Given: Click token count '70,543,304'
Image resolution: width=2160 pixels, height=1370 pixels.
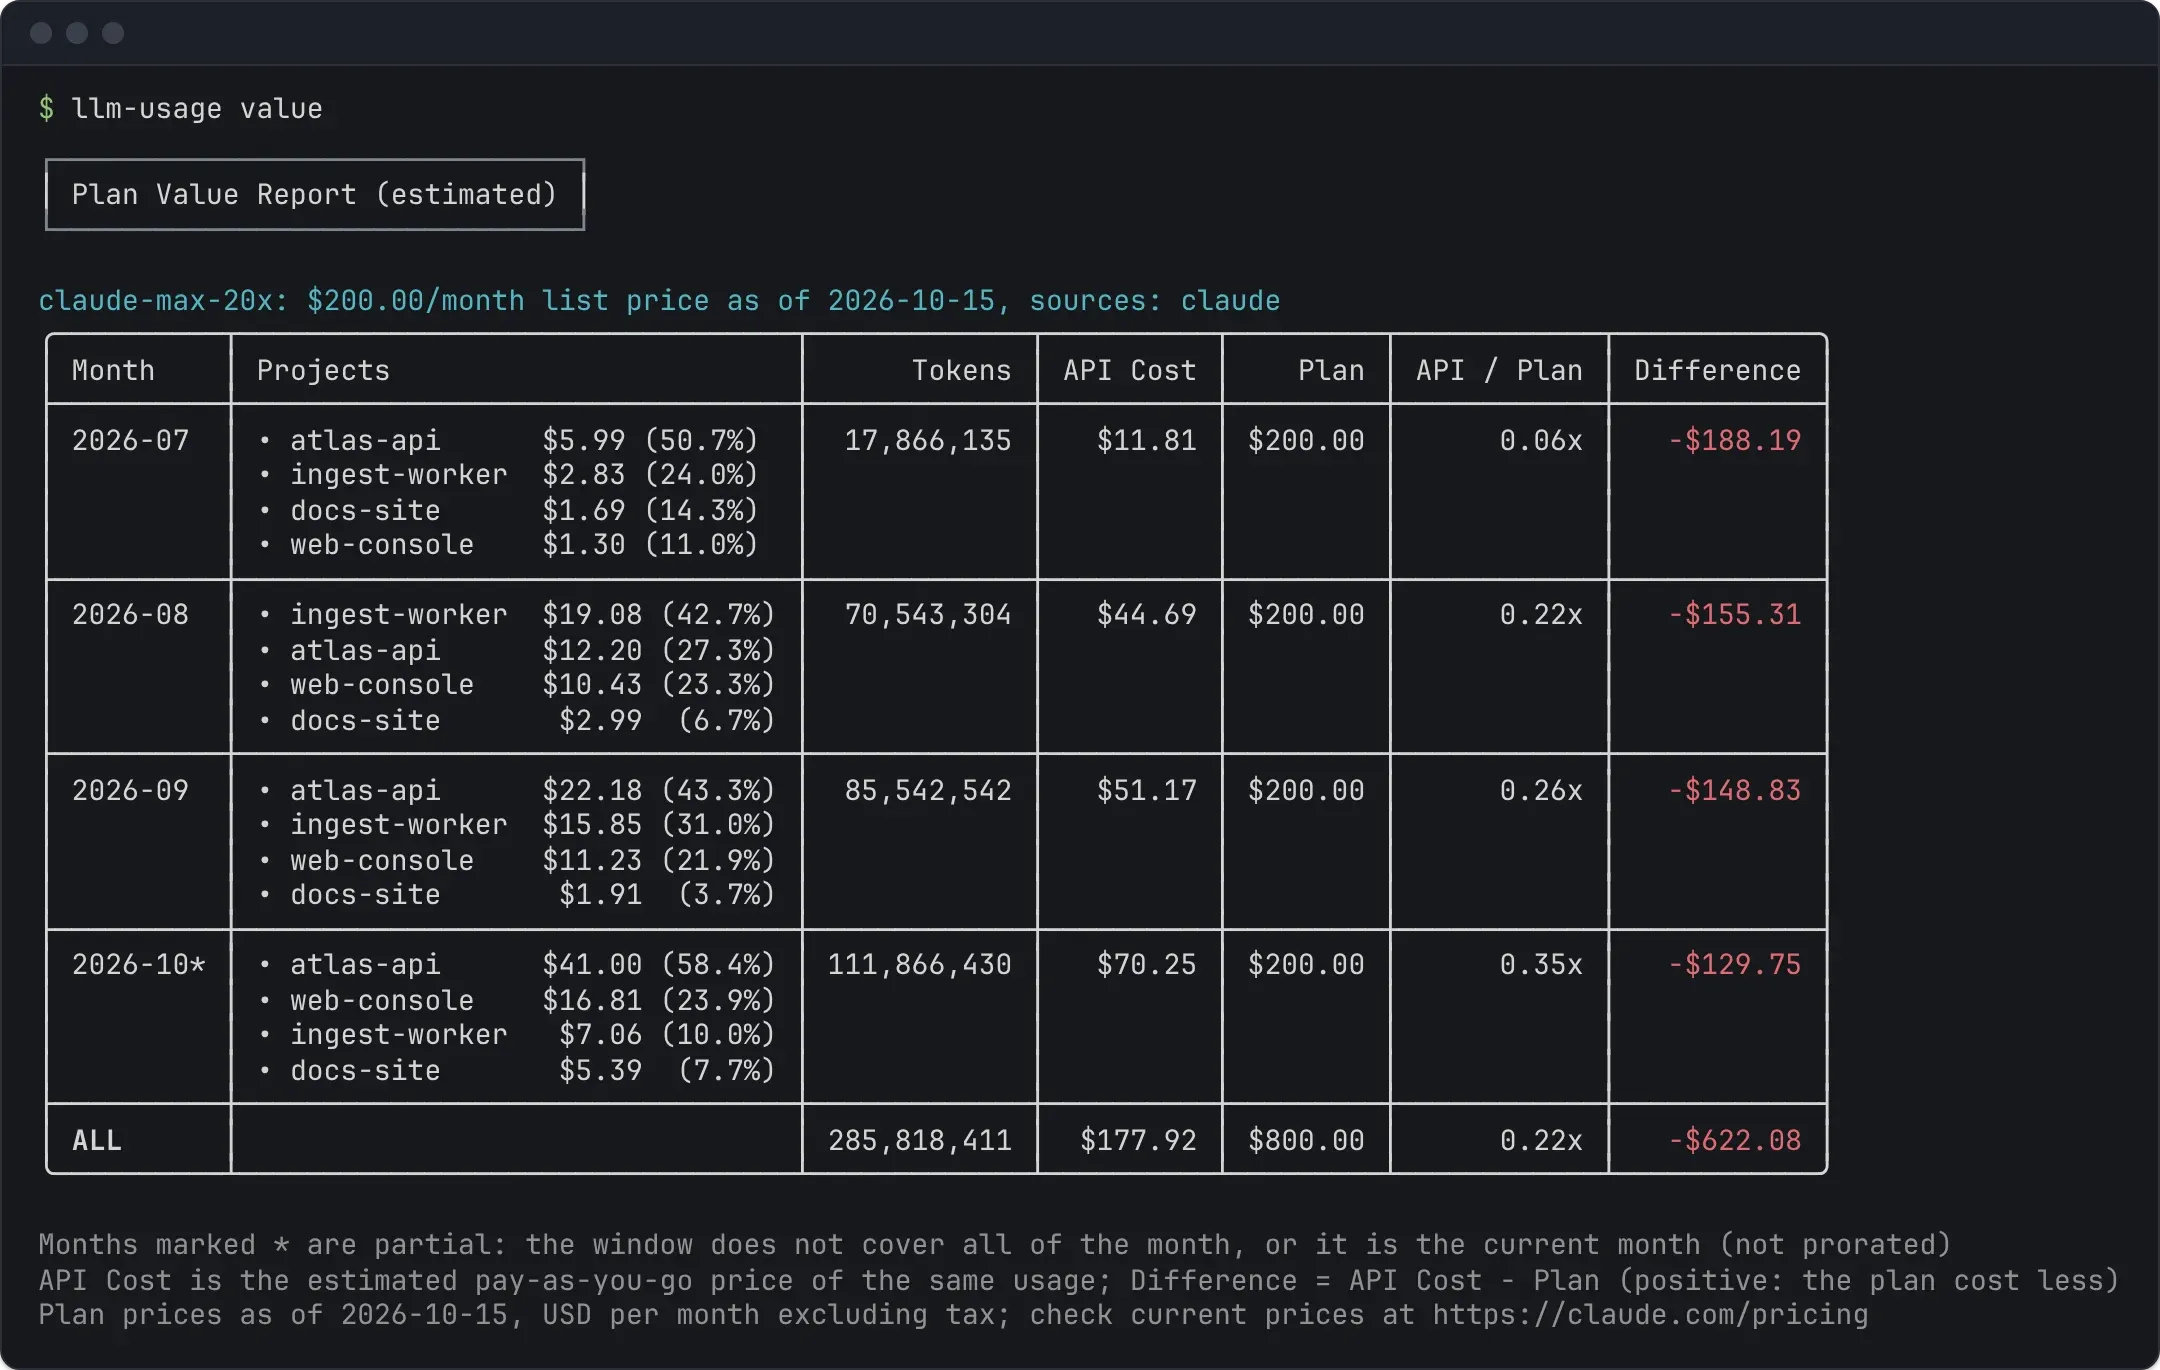Looking at the screenshot, I should 928,614.
